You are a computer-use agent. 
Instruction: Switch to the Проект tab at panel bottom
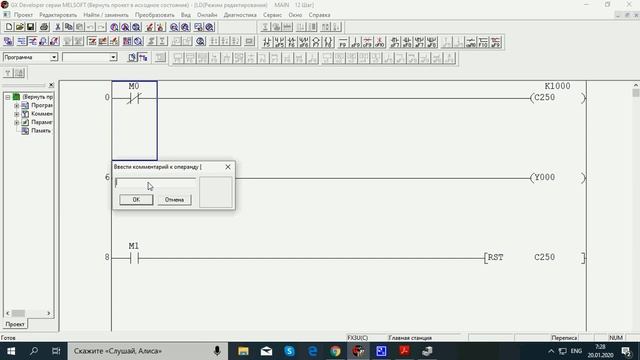coord(15,324)
